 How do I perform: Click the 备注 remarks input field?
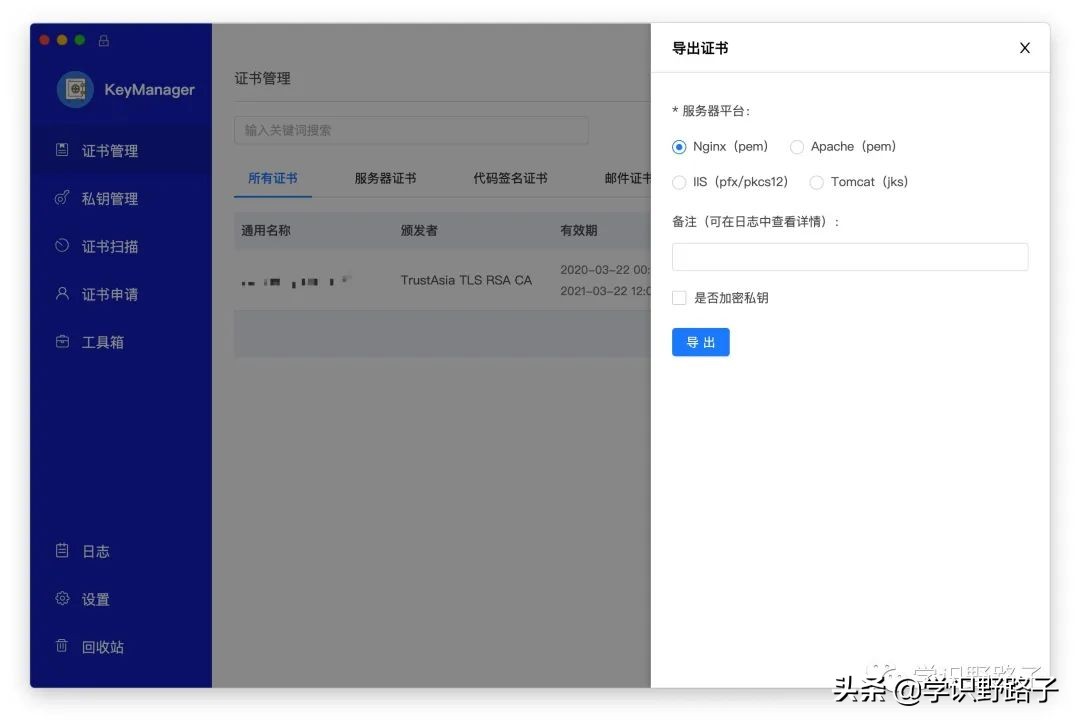point(849,257)
